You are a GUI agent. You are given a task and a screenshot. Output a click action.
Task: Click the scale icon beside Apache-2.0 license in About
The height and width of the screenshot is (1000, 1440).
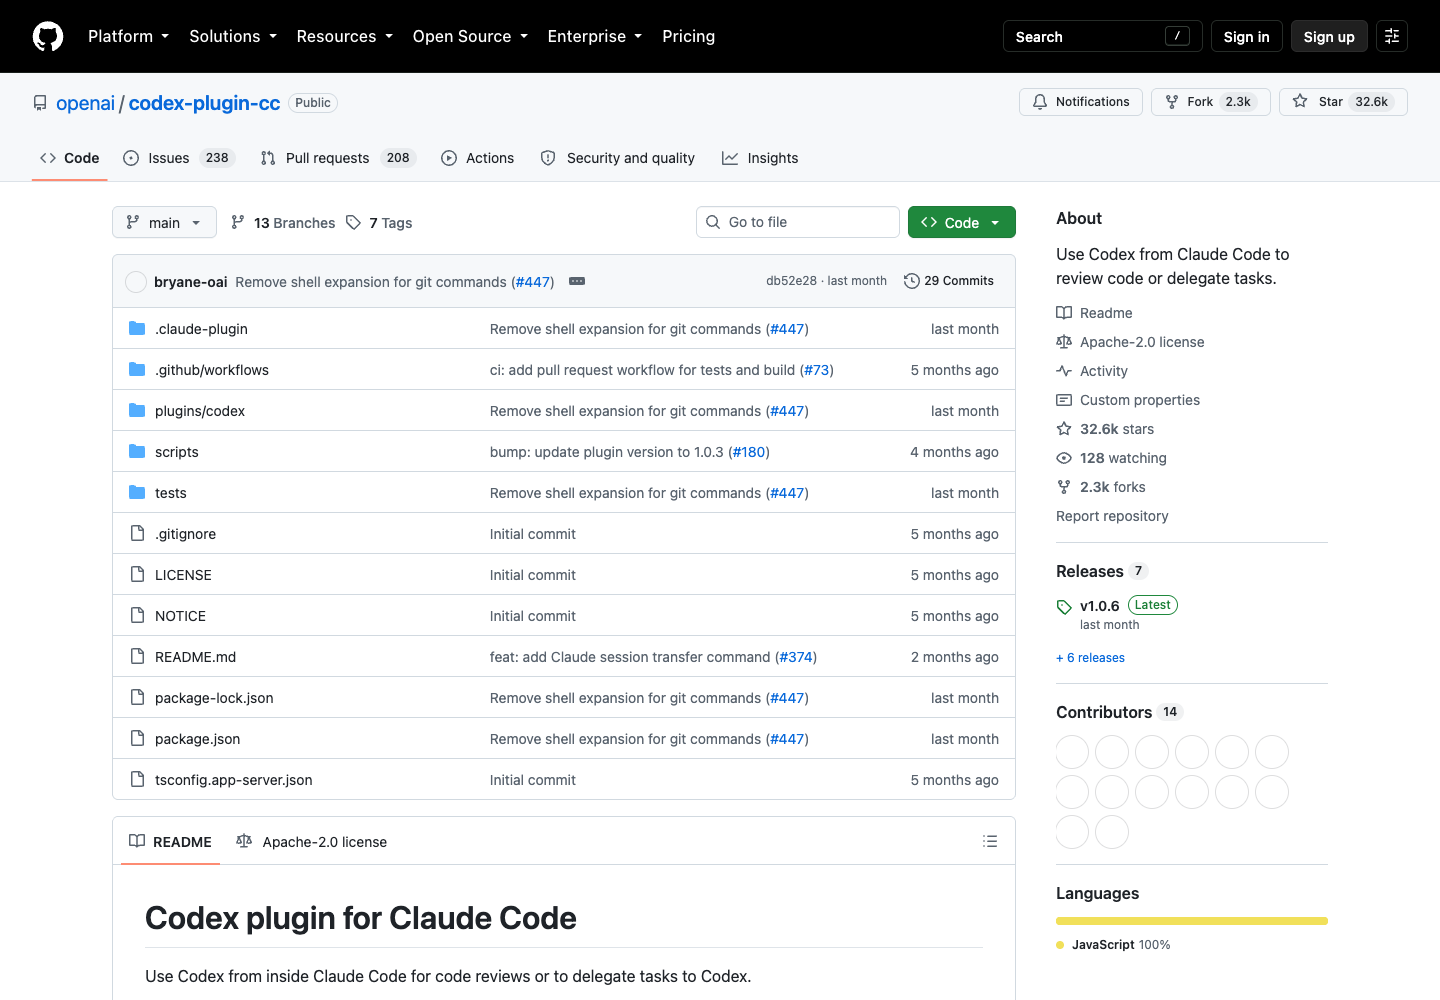(x=1064, y=342)
